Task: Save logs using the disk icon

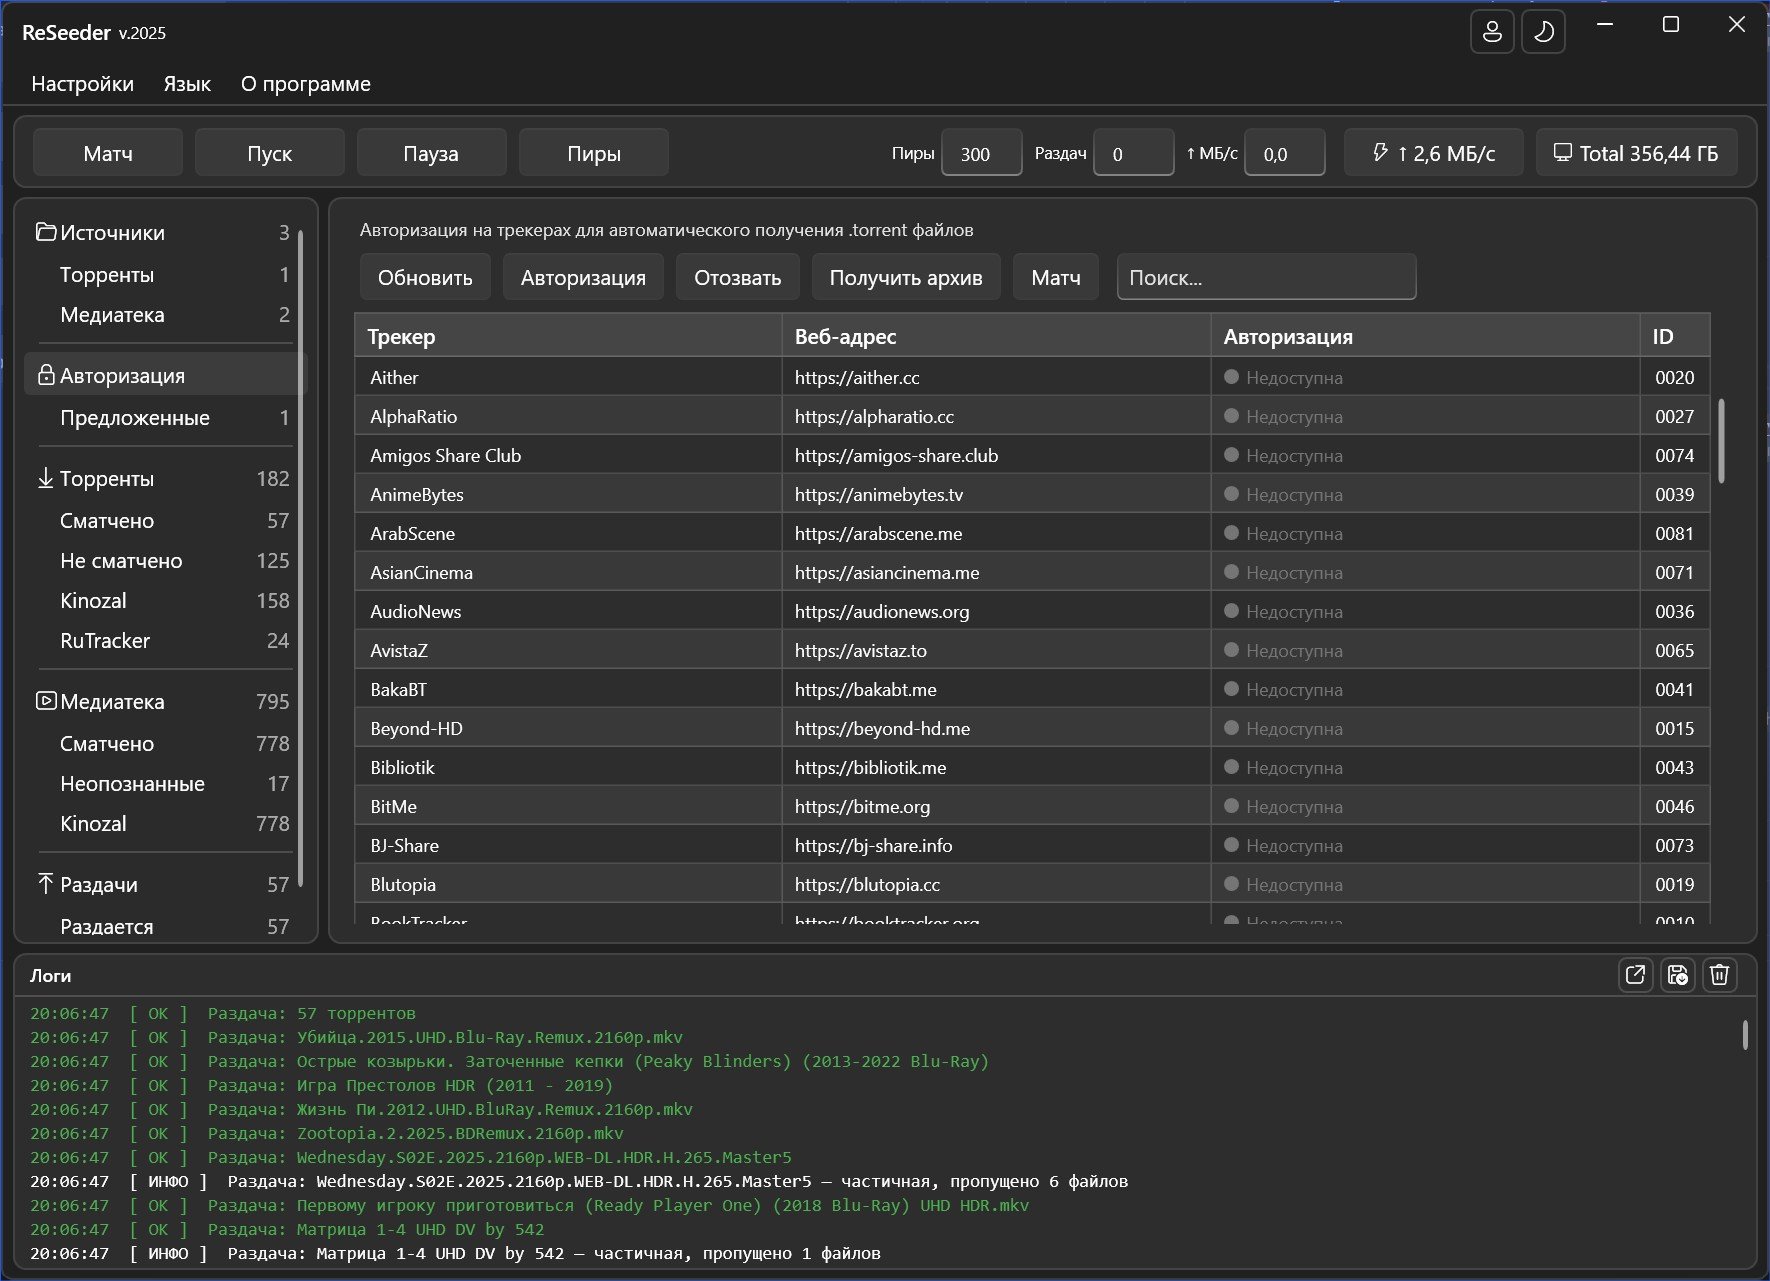Action: coord(1677,974)
